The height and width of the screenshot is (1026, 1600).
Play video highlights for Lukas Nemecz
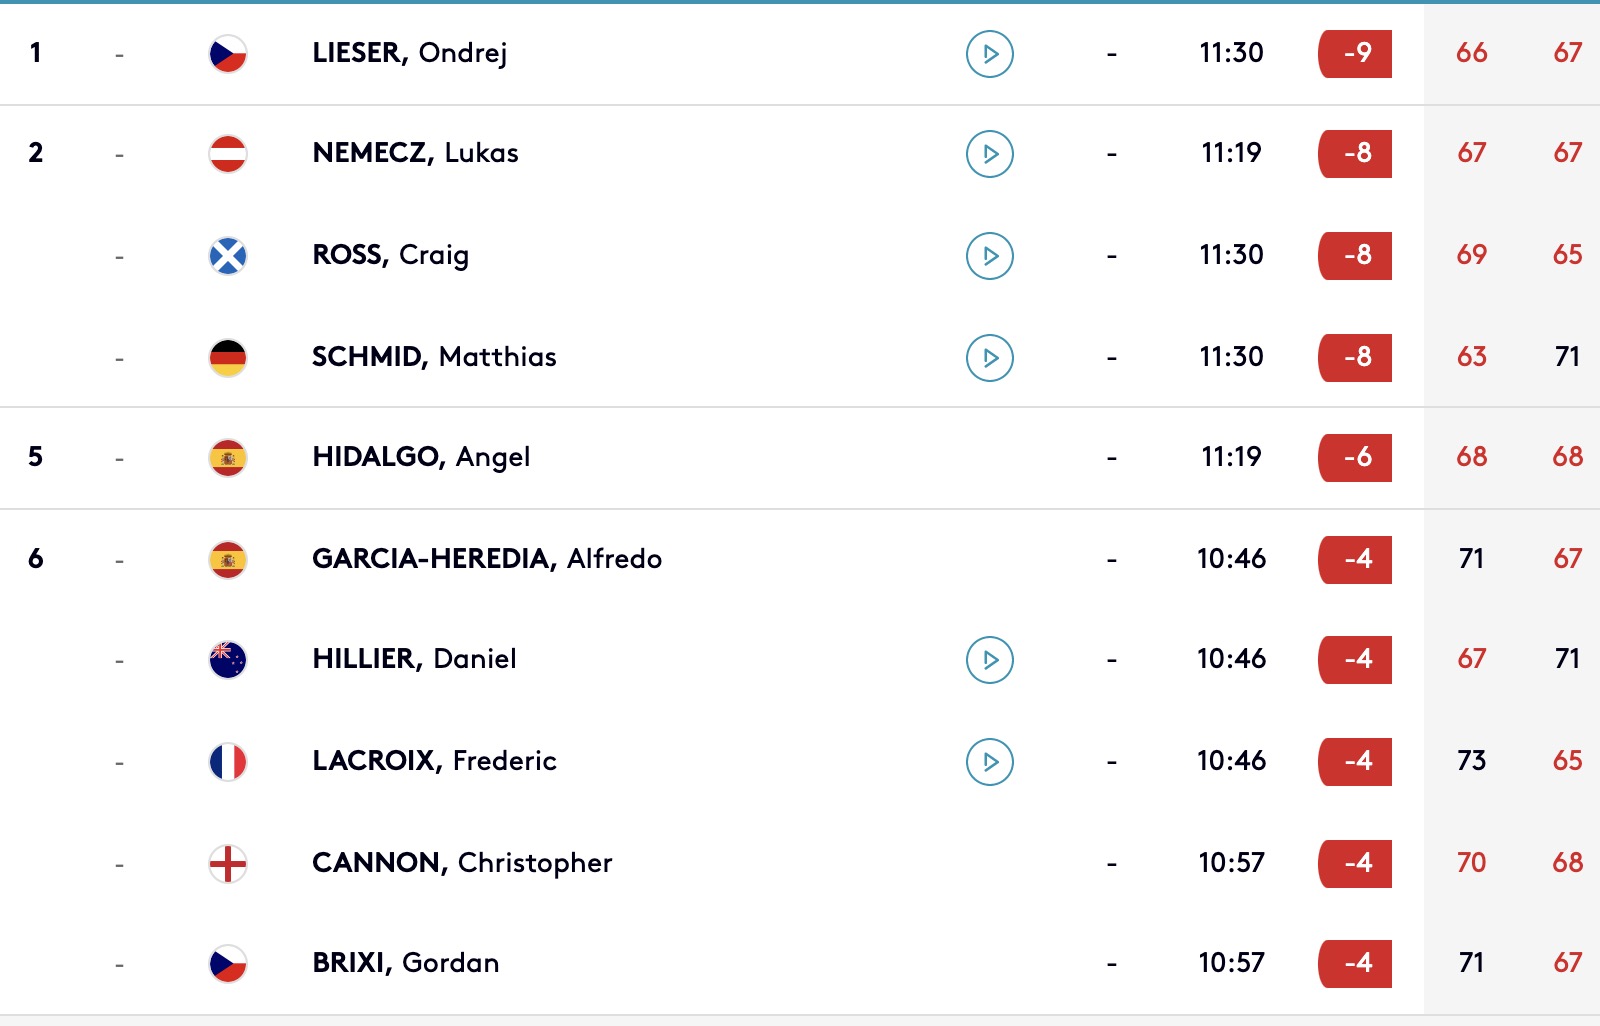click(990, 154)
